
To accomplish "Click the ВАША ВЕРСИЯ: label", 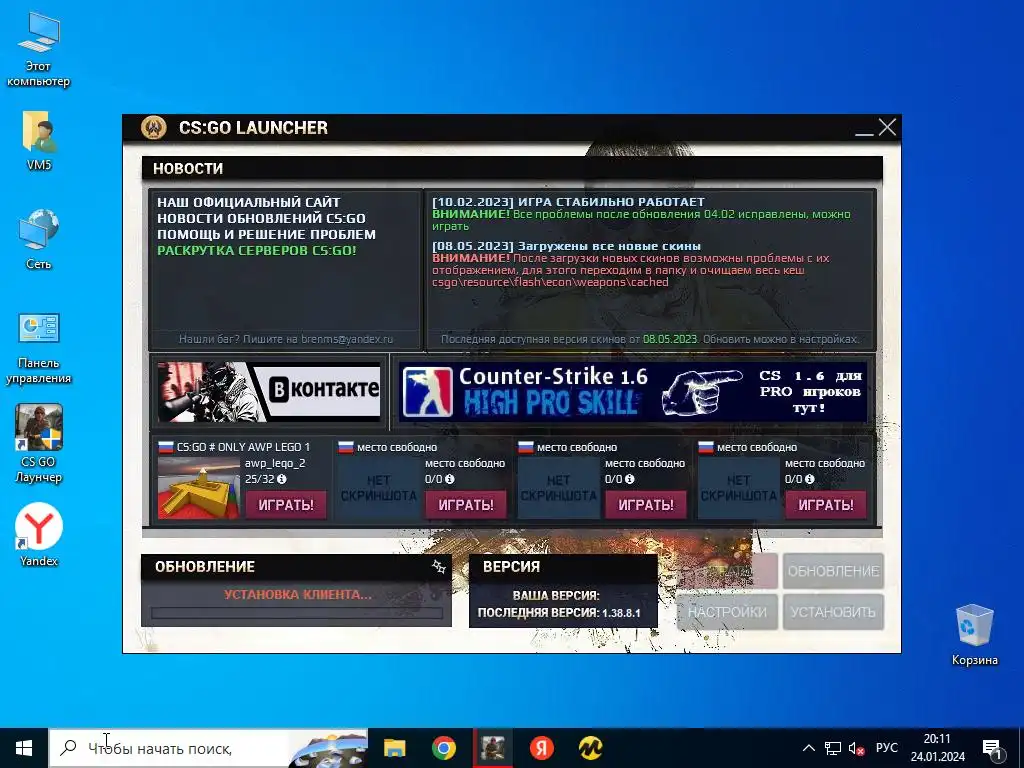I will (556, 596).
